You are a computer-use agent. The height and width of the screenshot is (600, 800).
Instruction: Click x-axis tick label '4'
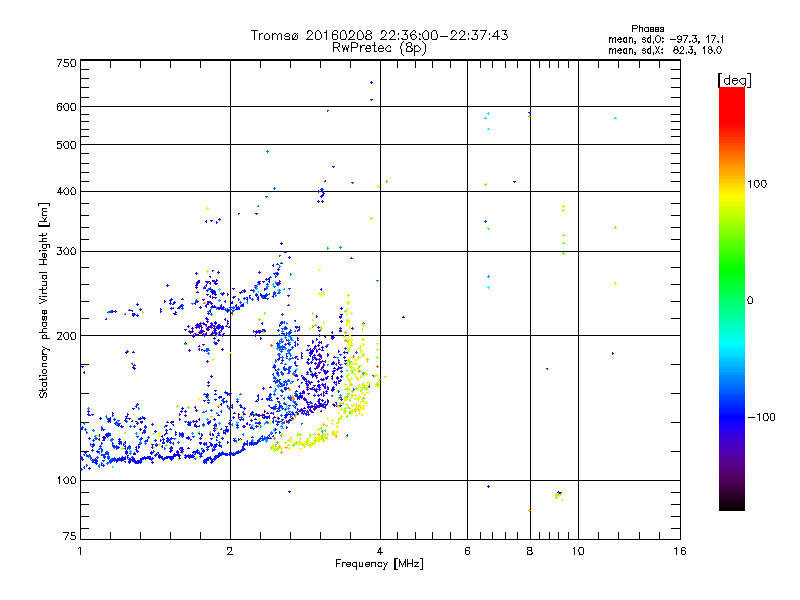(x=380, y=551)
